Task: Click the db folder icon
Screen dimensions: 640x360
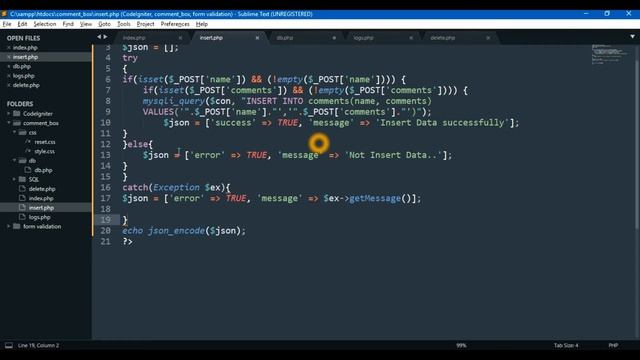Action: (x=22, y=160)
